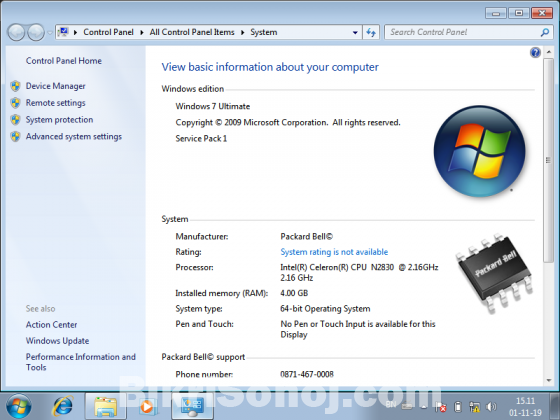Click the Show desktop strip

click(556, 406)
